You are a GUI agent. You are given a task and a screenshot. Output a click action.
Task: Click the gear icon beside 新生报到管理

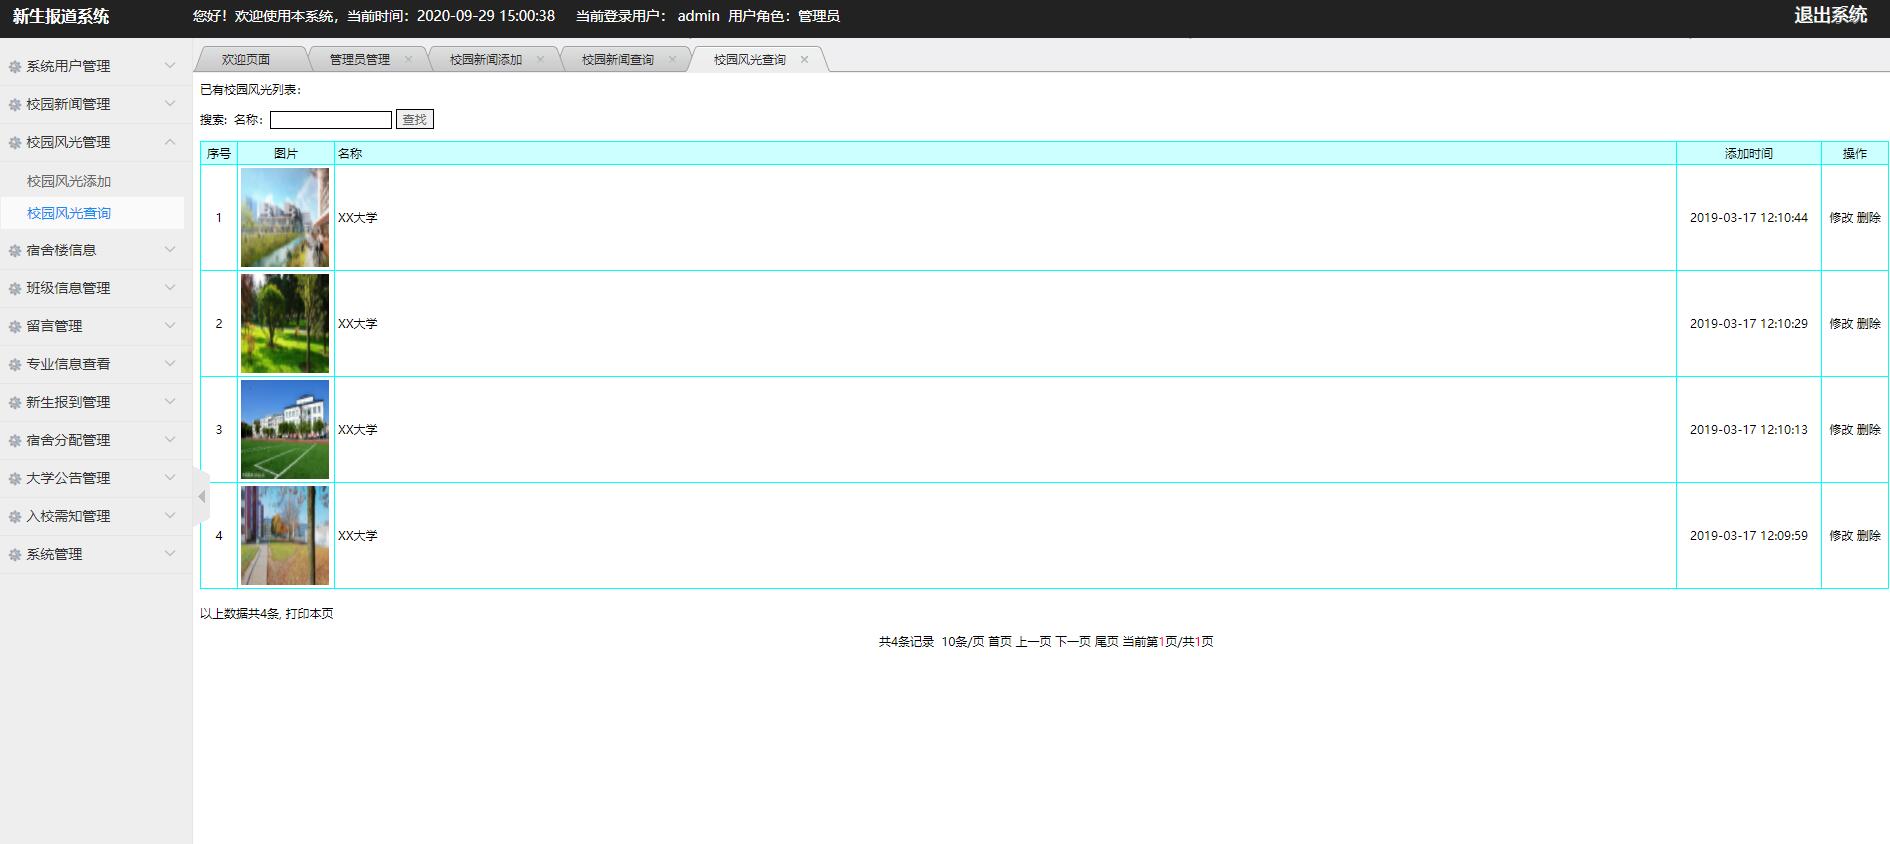point(15,403)
